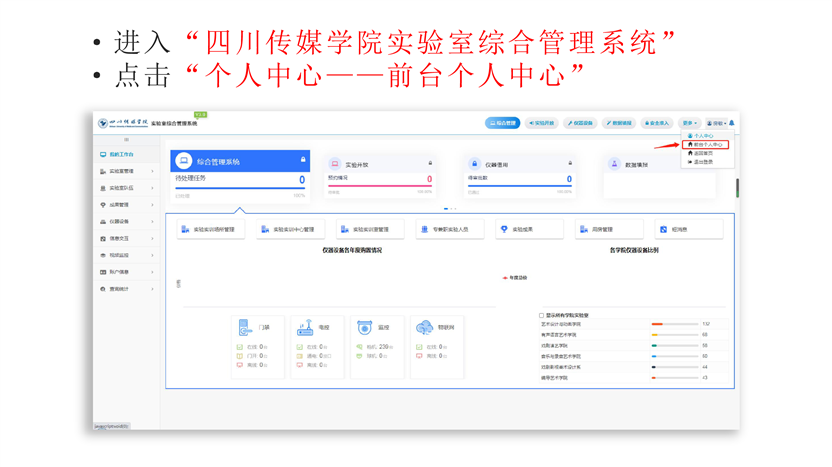The image size is (832, 467).
Task: Click the lock icon on 综合管理系统 card
Action: [x=303, y=160]
